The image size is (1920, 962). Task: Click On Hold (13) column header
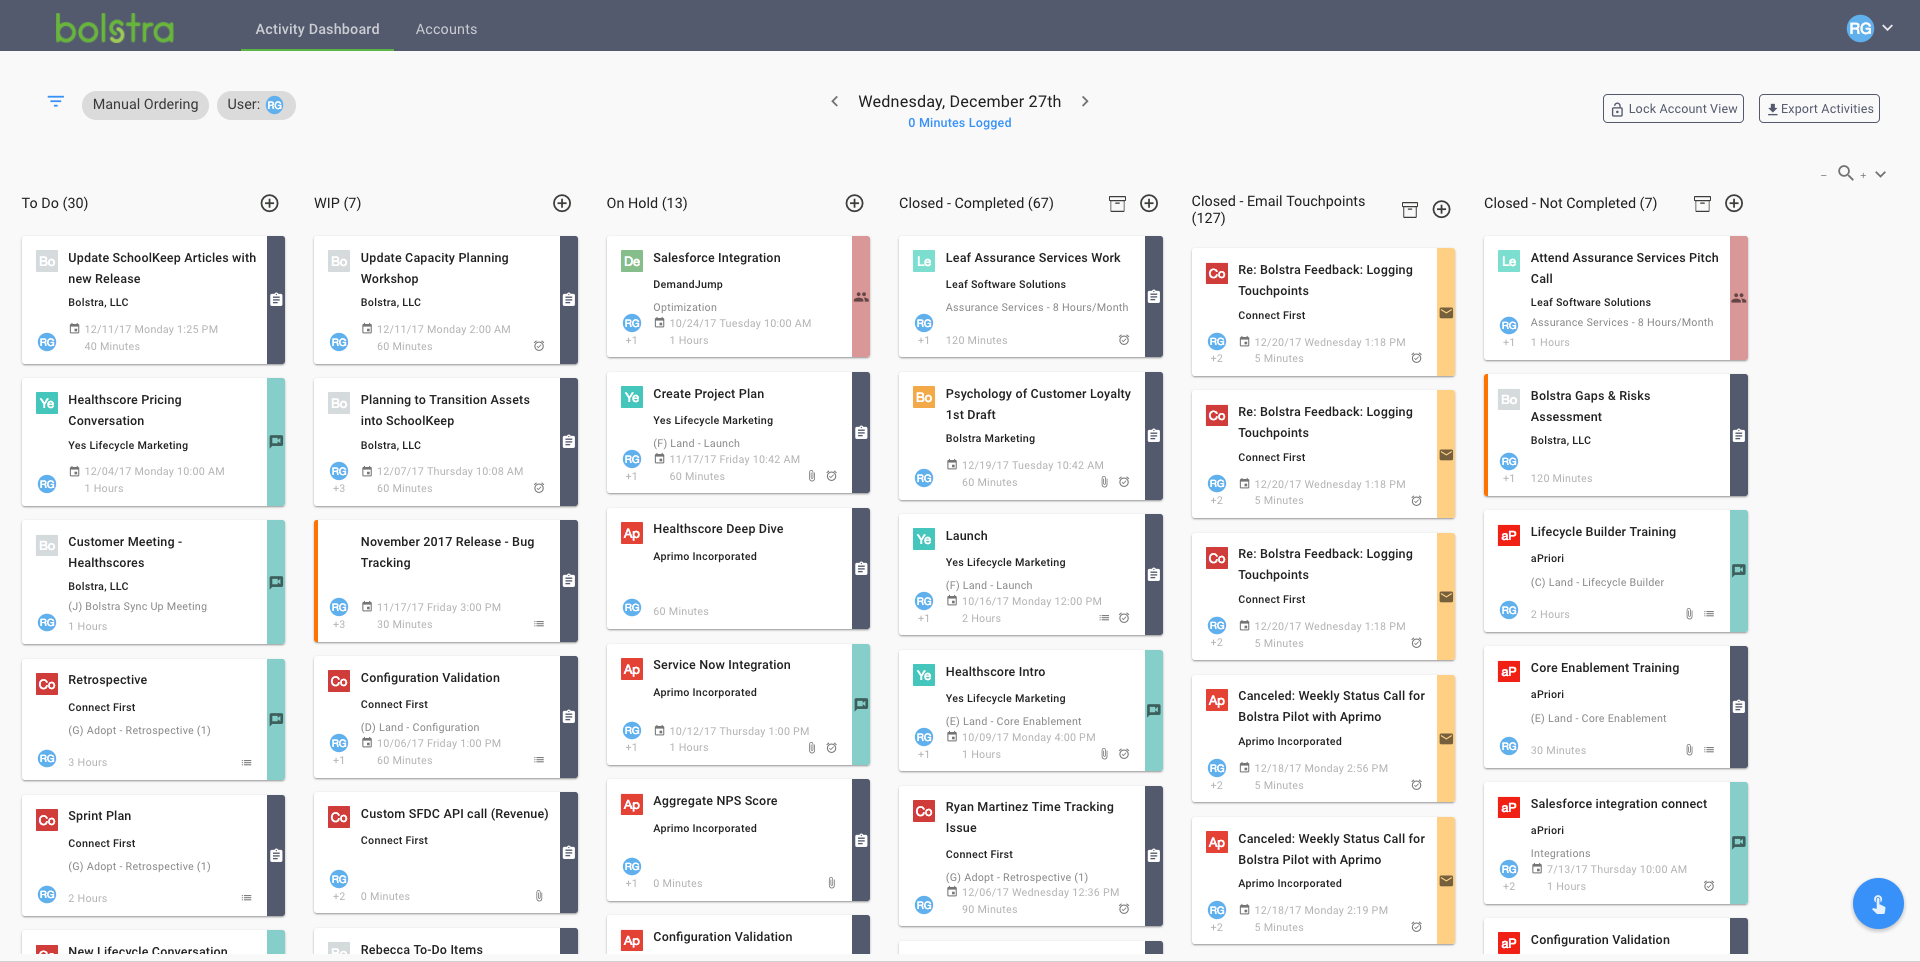647,203
